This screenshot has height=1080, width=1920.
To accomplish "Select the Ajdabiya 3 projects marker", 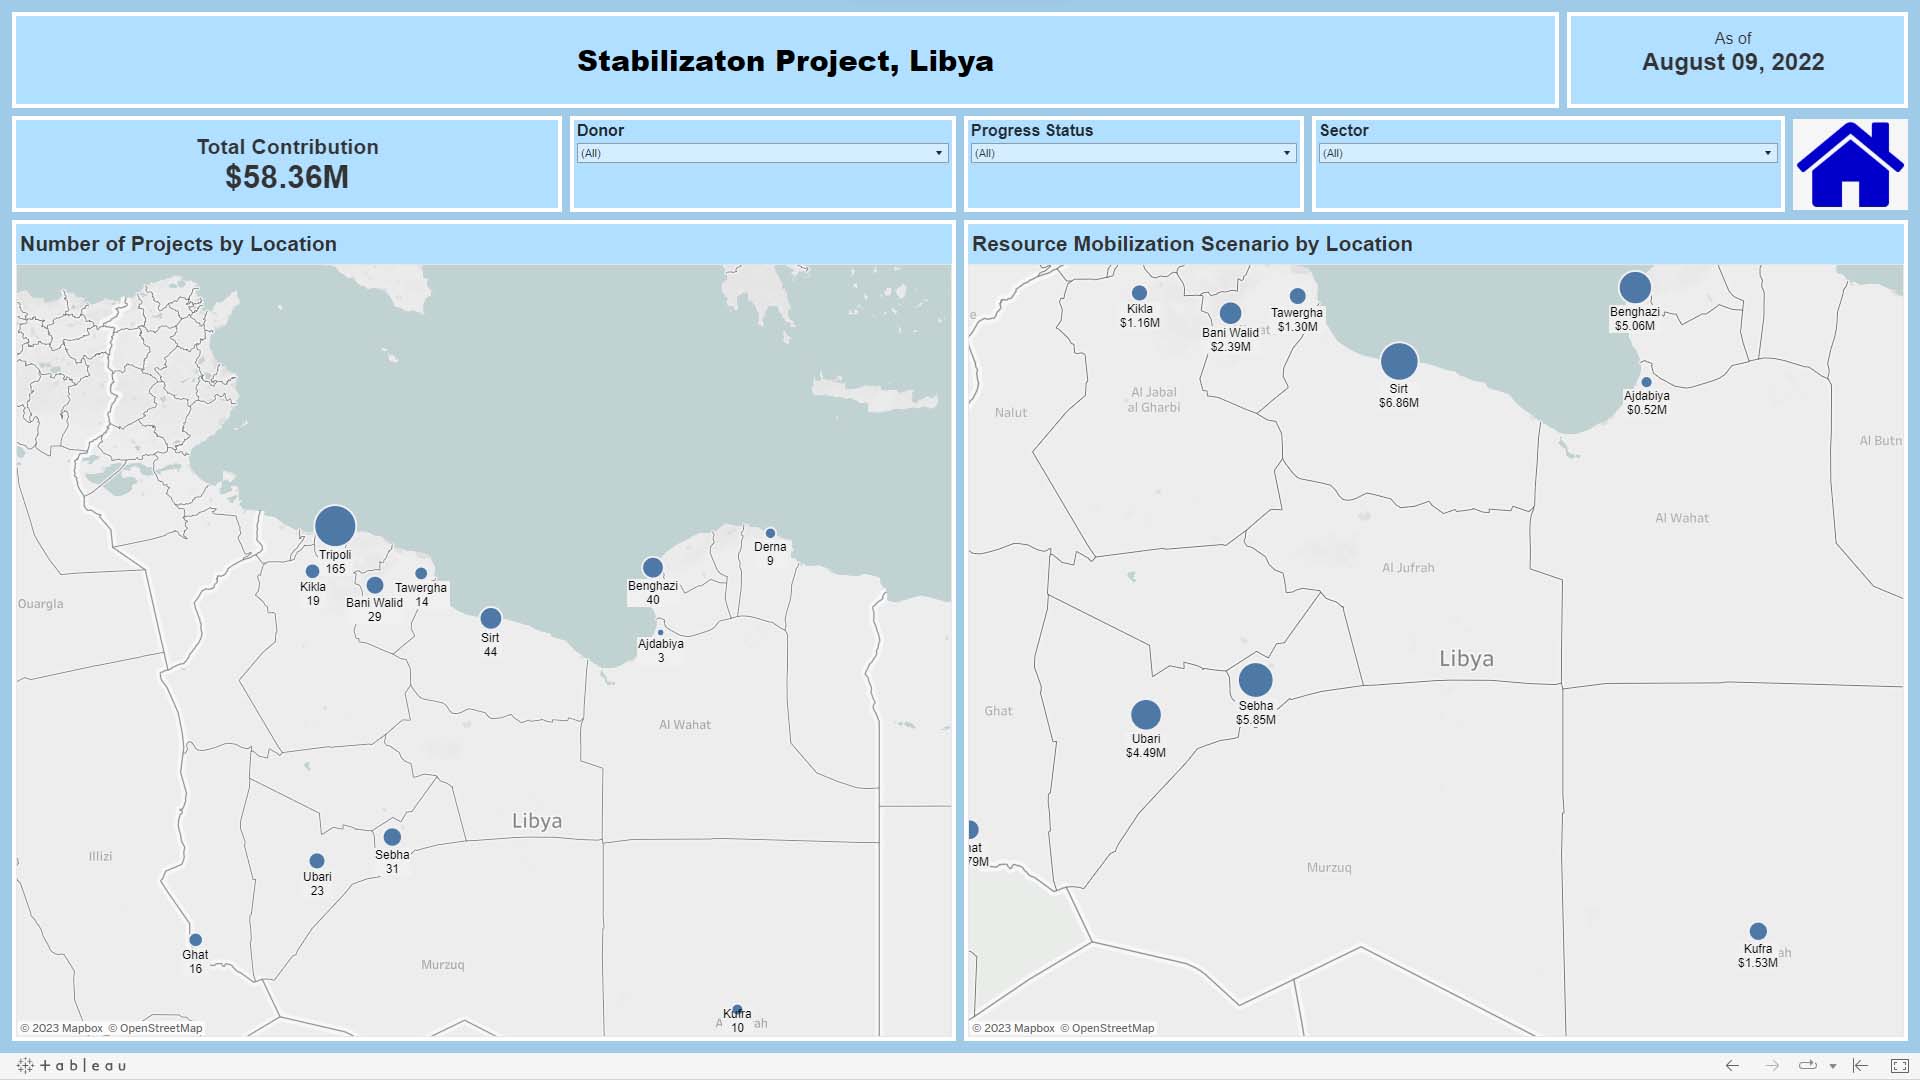I will [x=660, y=632].
